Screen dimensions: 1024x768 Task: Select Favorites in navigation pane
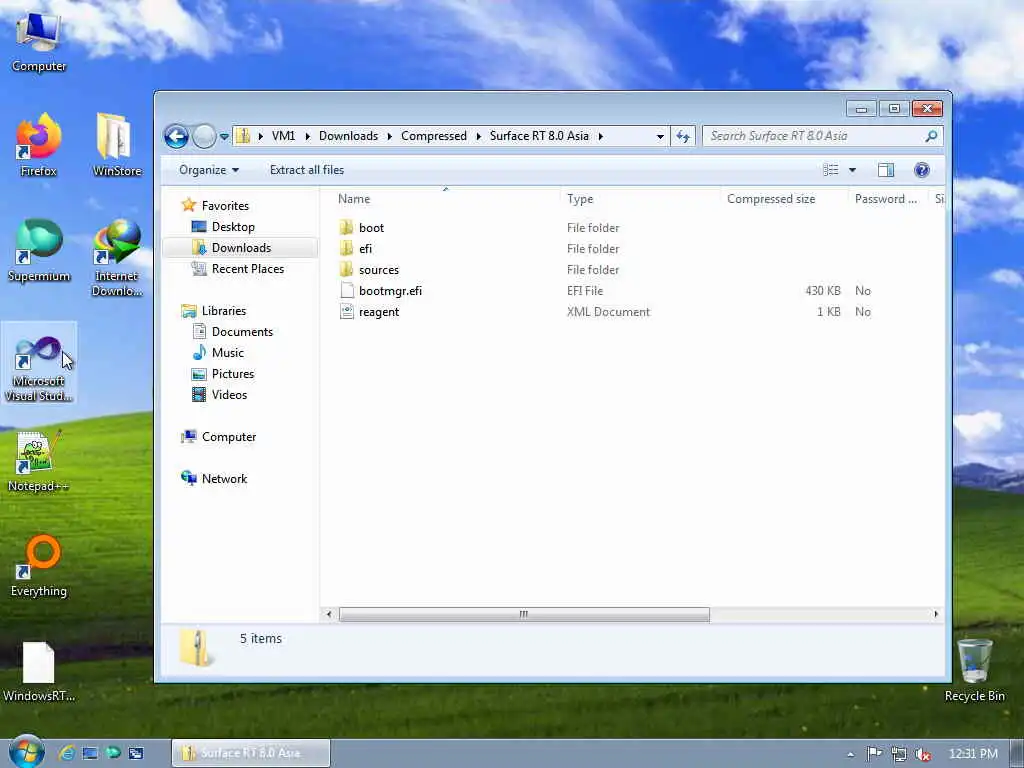[x=225, y=205]
